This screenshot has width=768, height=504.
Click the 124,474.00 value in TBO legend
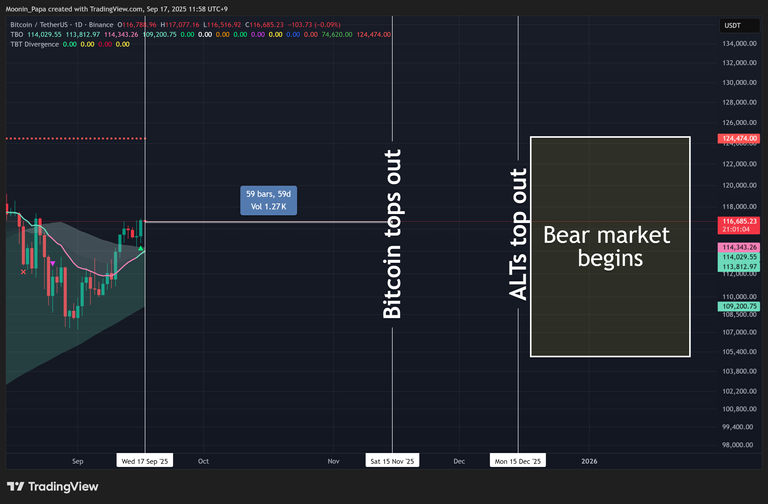coord(374,34)
